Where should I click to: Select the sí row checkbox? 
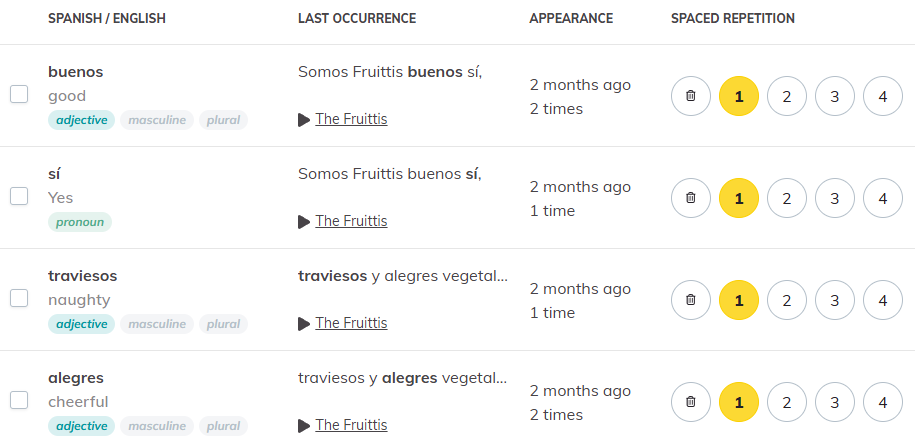(19, 196)
